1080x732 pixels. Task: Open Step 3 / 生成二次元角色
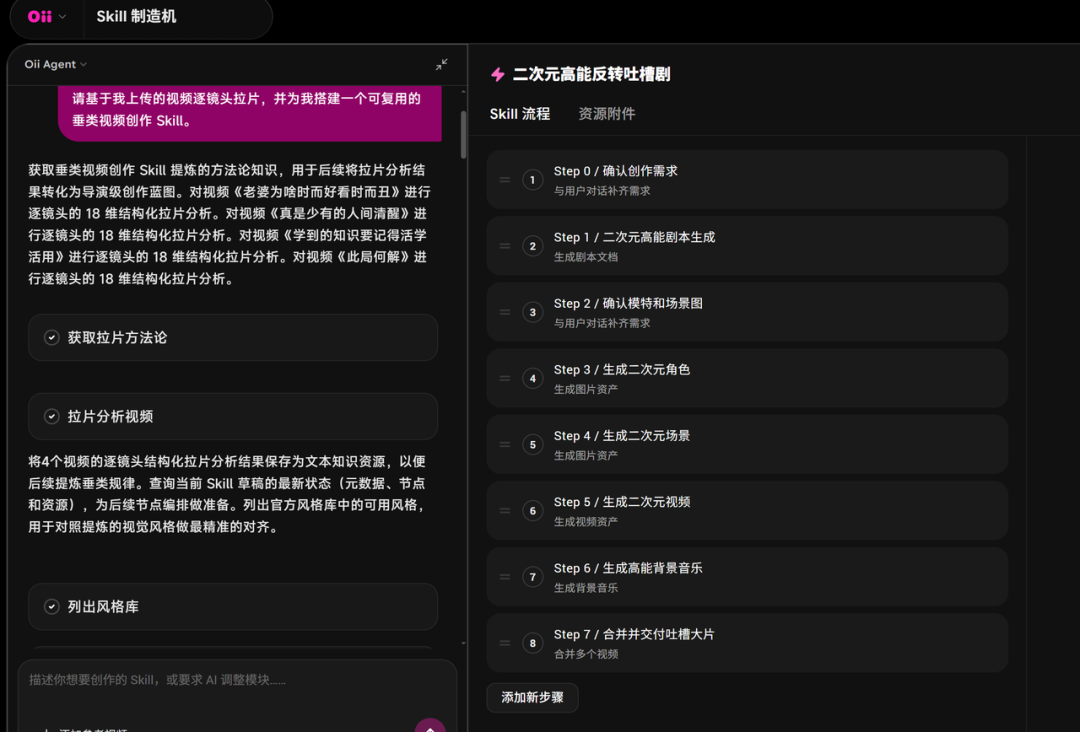pos(747,378)
